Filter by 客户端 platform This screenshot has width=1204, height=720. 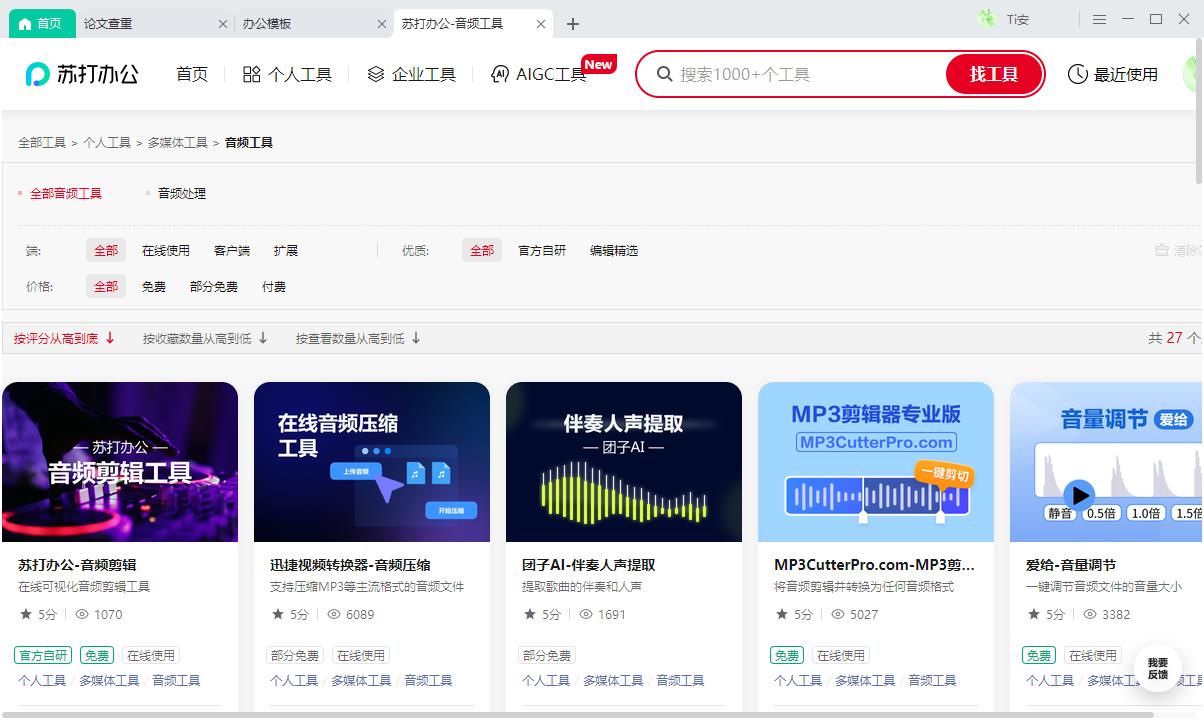coord(232,251)
